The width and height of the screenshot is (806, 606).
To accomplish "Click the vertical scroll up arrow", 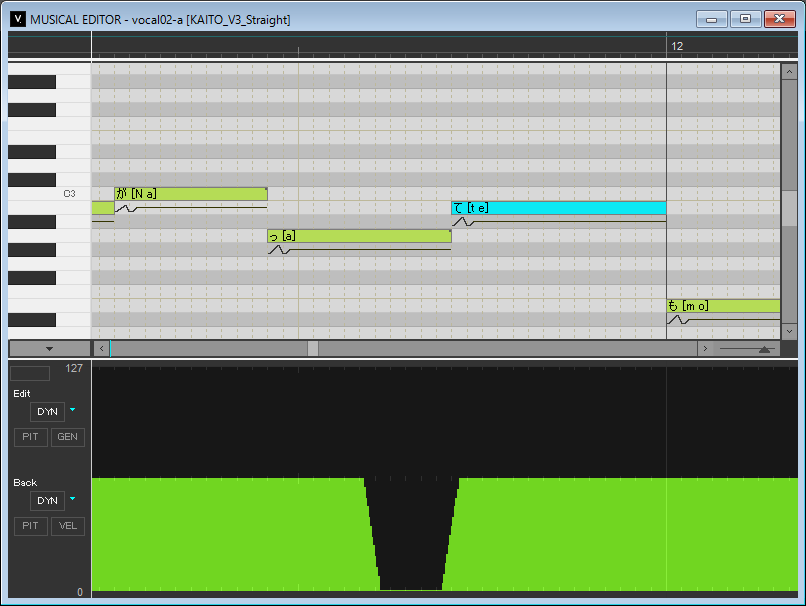I will point(789,72).
